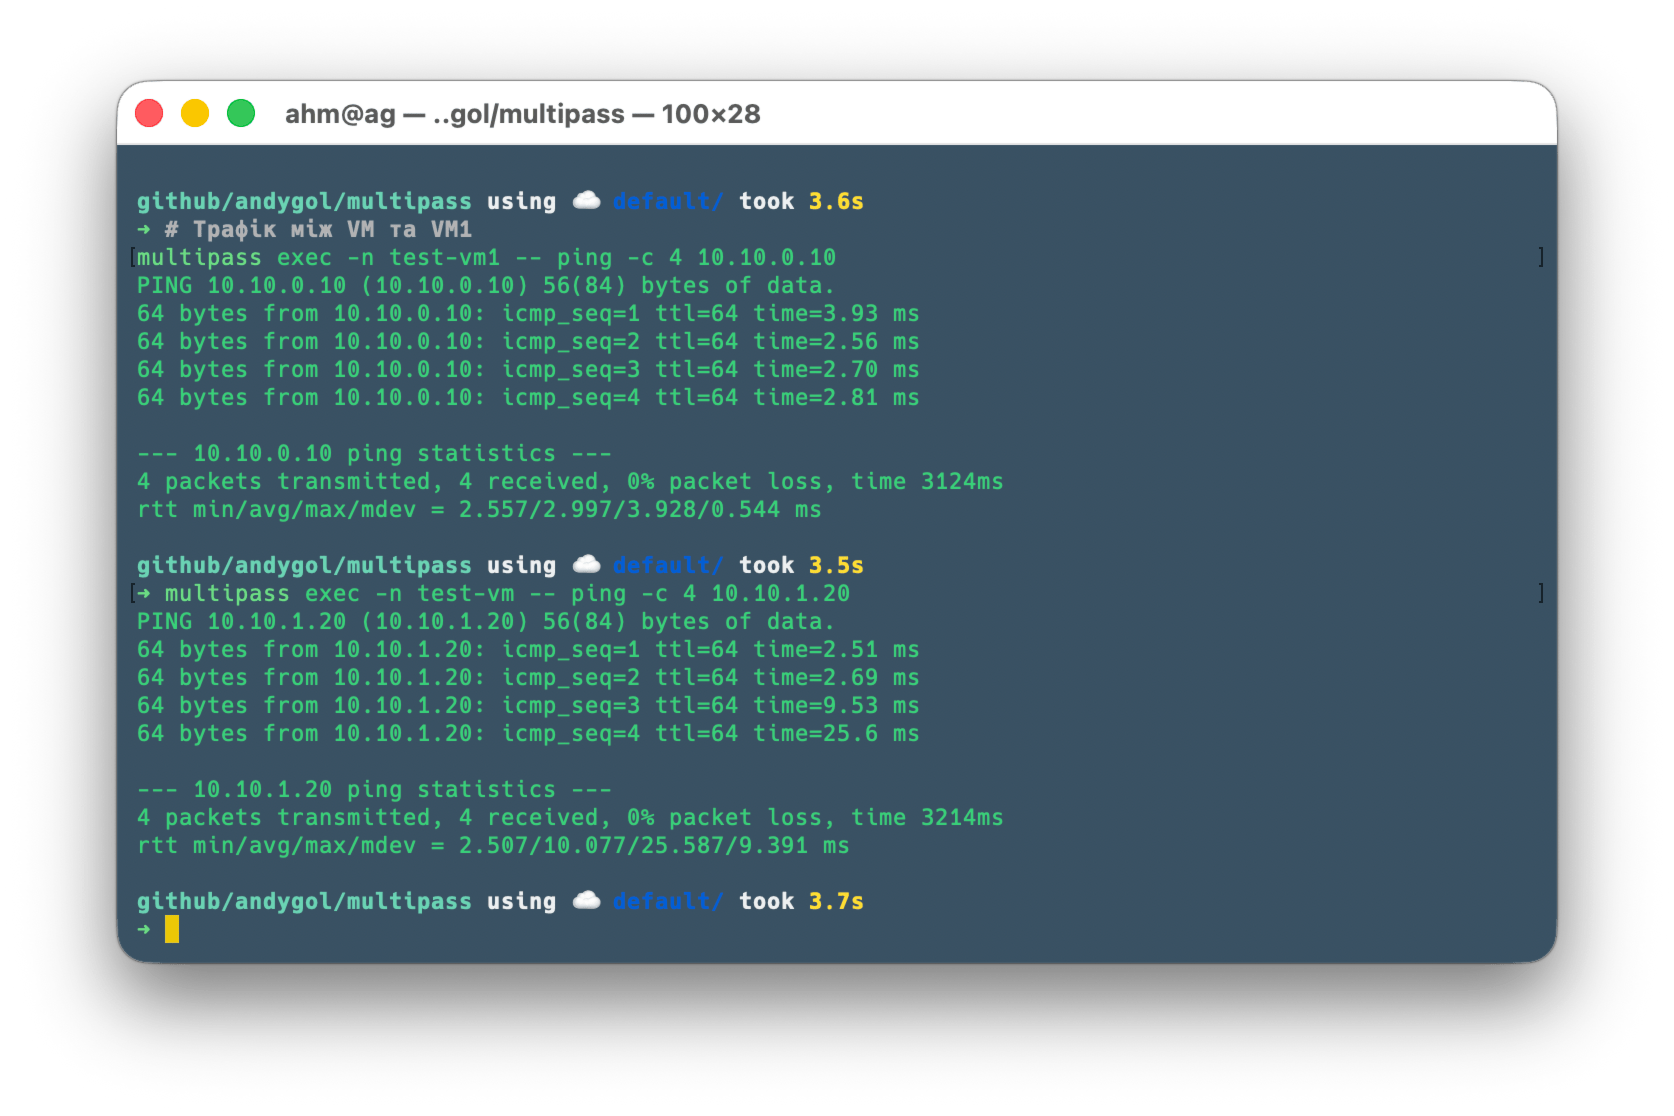
Task: Click the rtt min/avg/max statistics line
Action: (480, 509)
